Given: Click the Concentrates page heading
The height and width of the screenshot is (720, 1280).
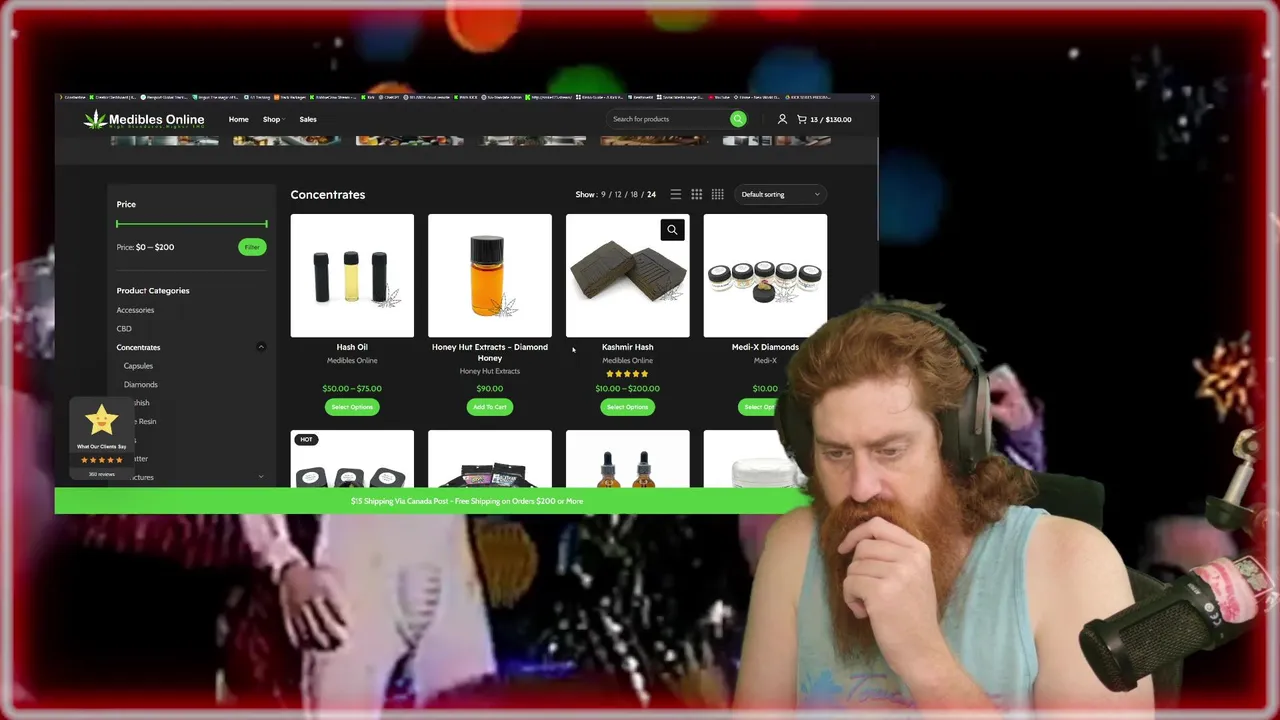Looking at the screenshot, I should (328, 195).
